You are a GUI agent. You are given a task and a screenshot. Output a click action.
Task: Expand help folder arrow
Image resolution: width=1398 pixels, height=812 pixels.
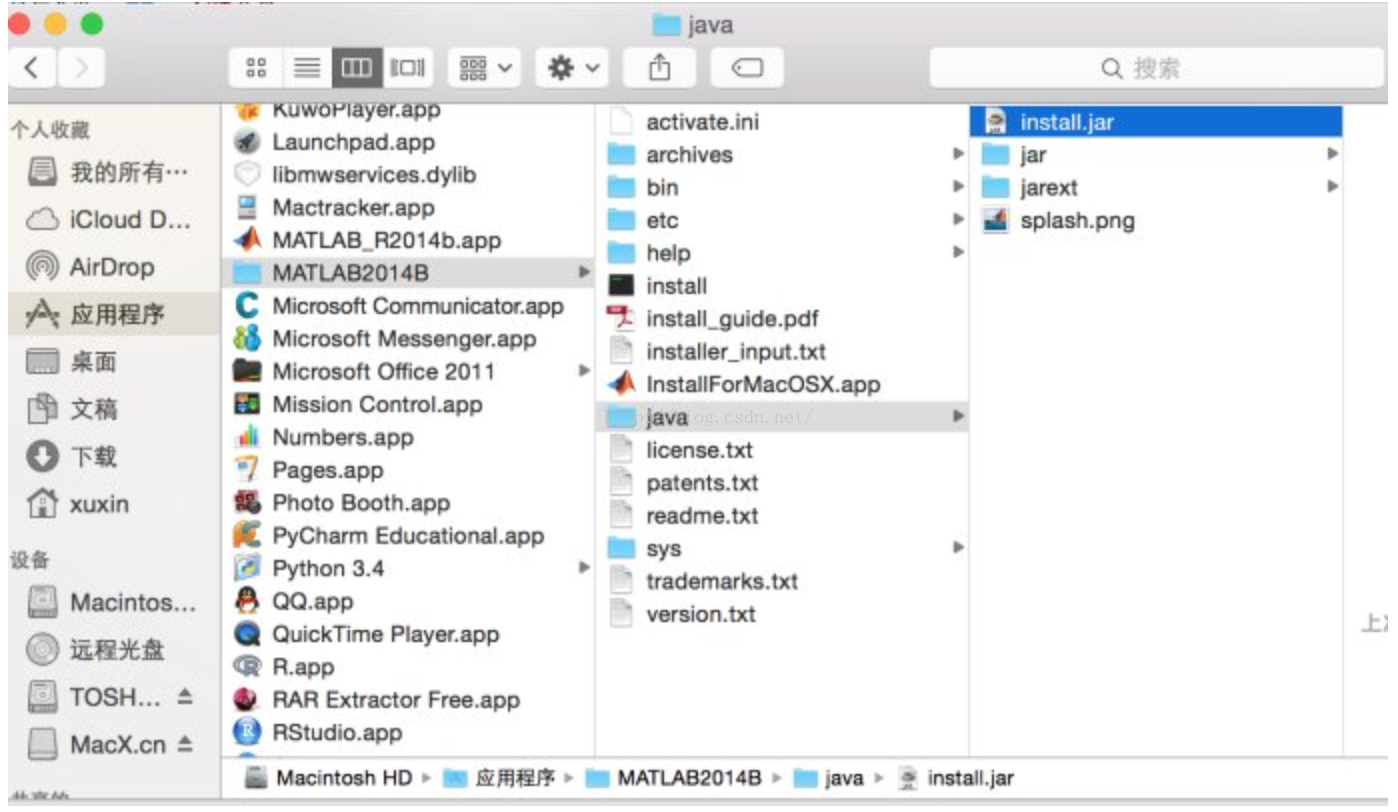pyautogui.click(x=958, y=253)
